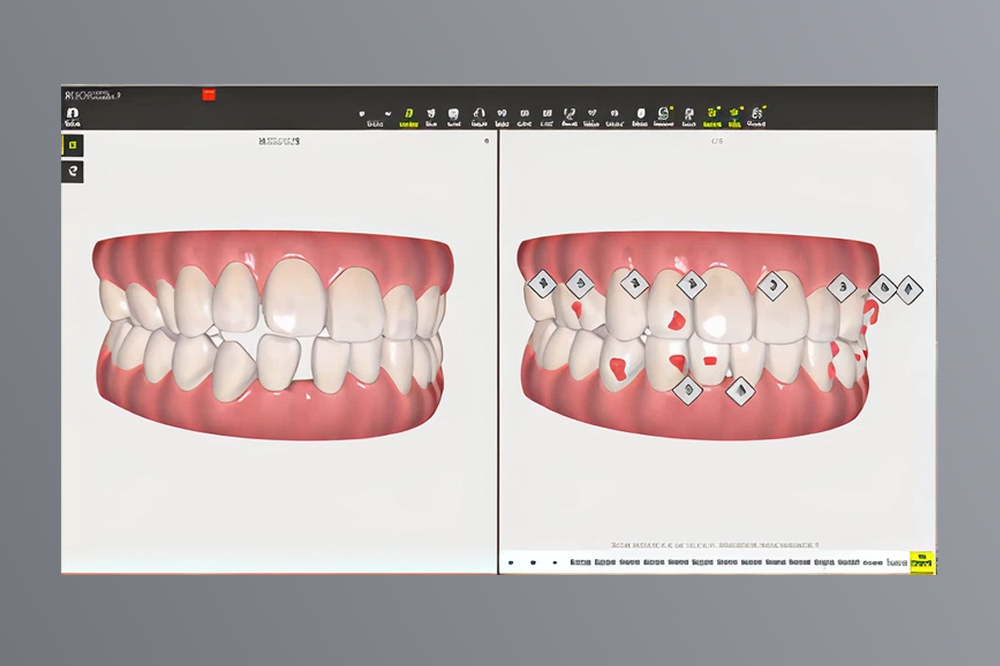The image size is (1000, 666).
Task: Select the leftmost diamond marker on the upper molars
Action: pos(541,284)
